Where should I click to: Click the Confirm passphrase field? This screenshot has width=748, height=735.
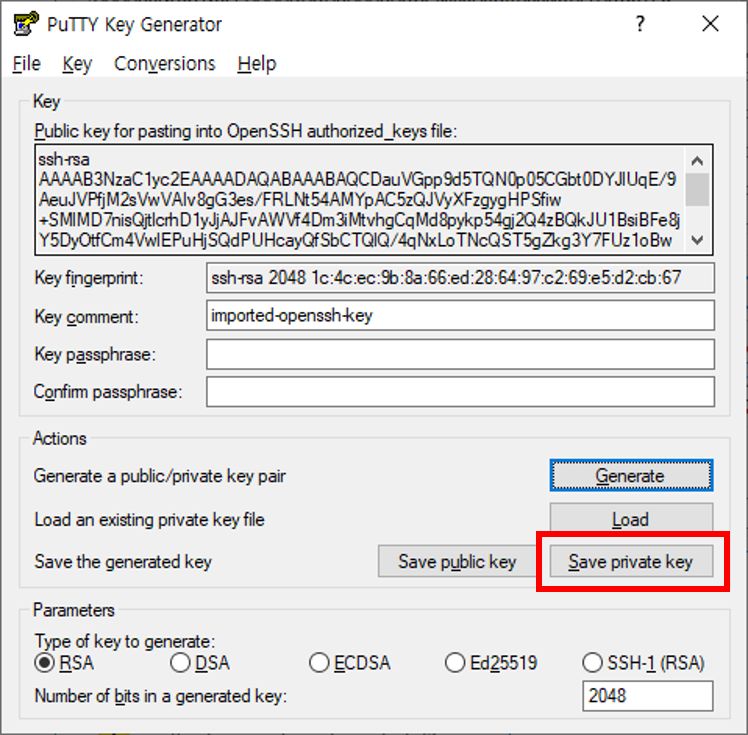click(460, 392)
